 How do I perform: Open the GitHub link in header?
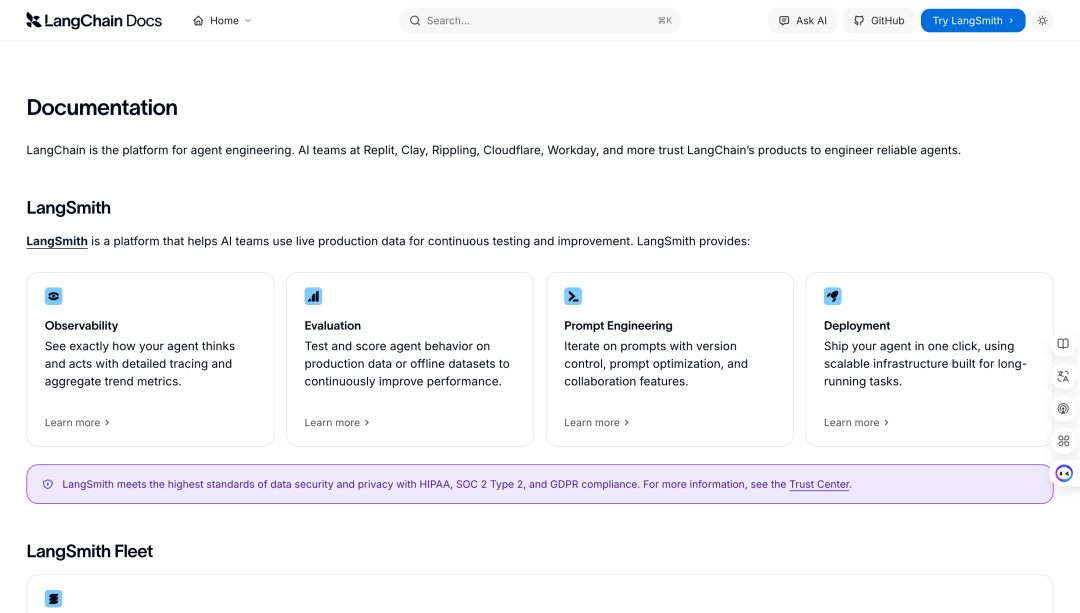point(879,21)
